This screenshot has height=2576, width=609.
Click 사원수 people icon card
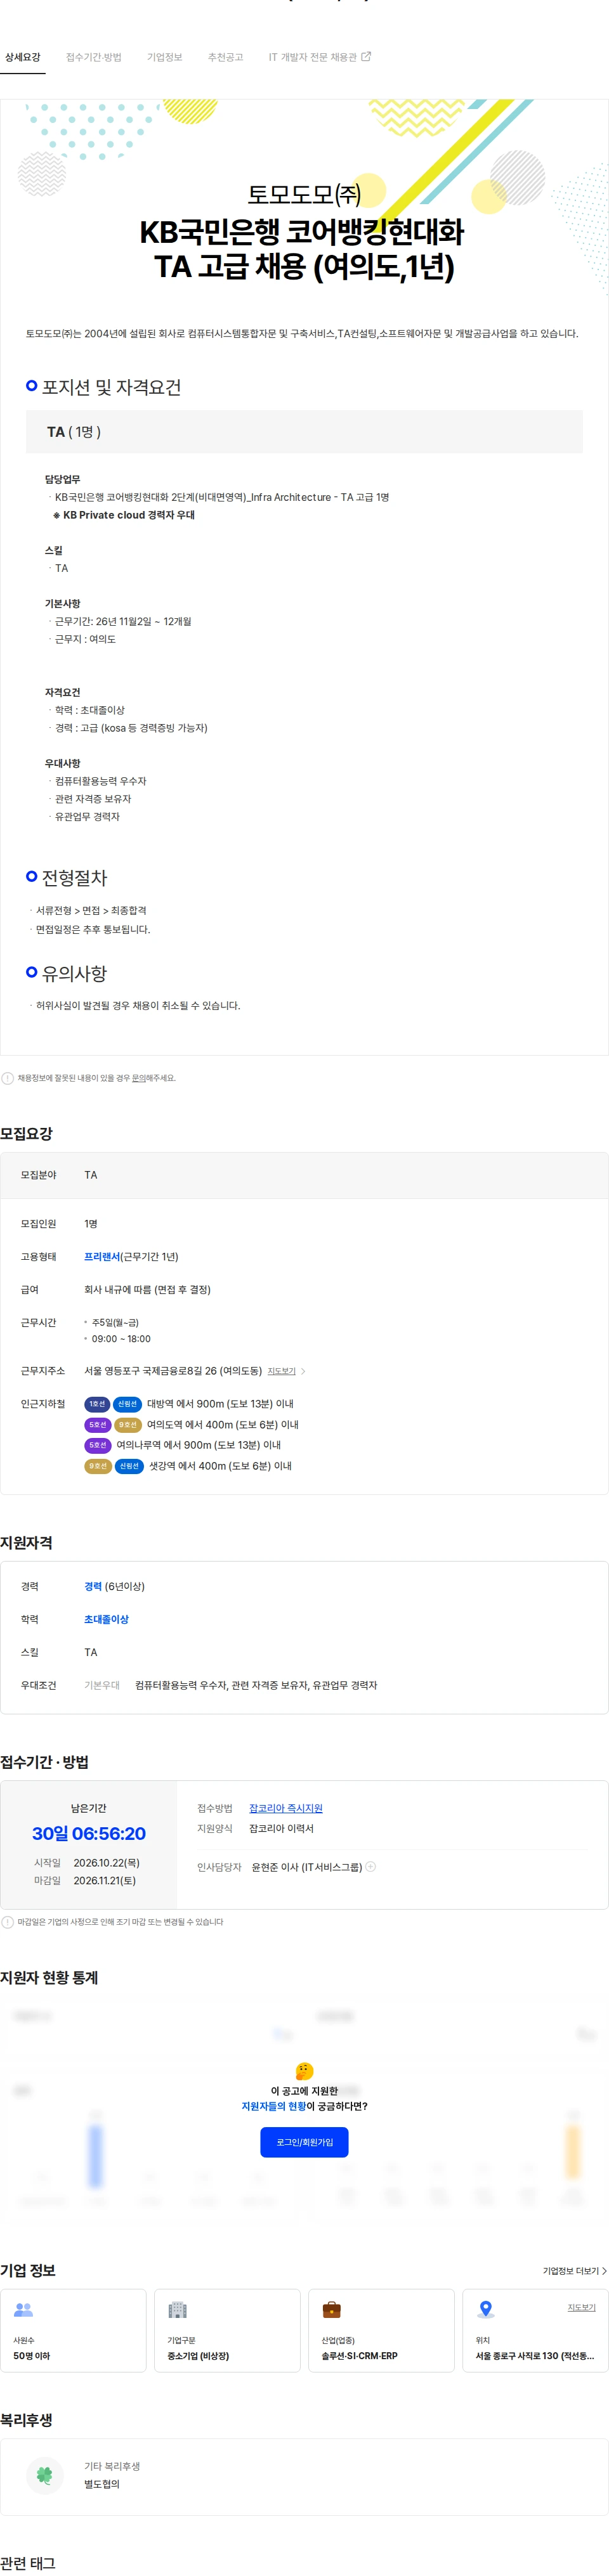(x=23, y=2310)
